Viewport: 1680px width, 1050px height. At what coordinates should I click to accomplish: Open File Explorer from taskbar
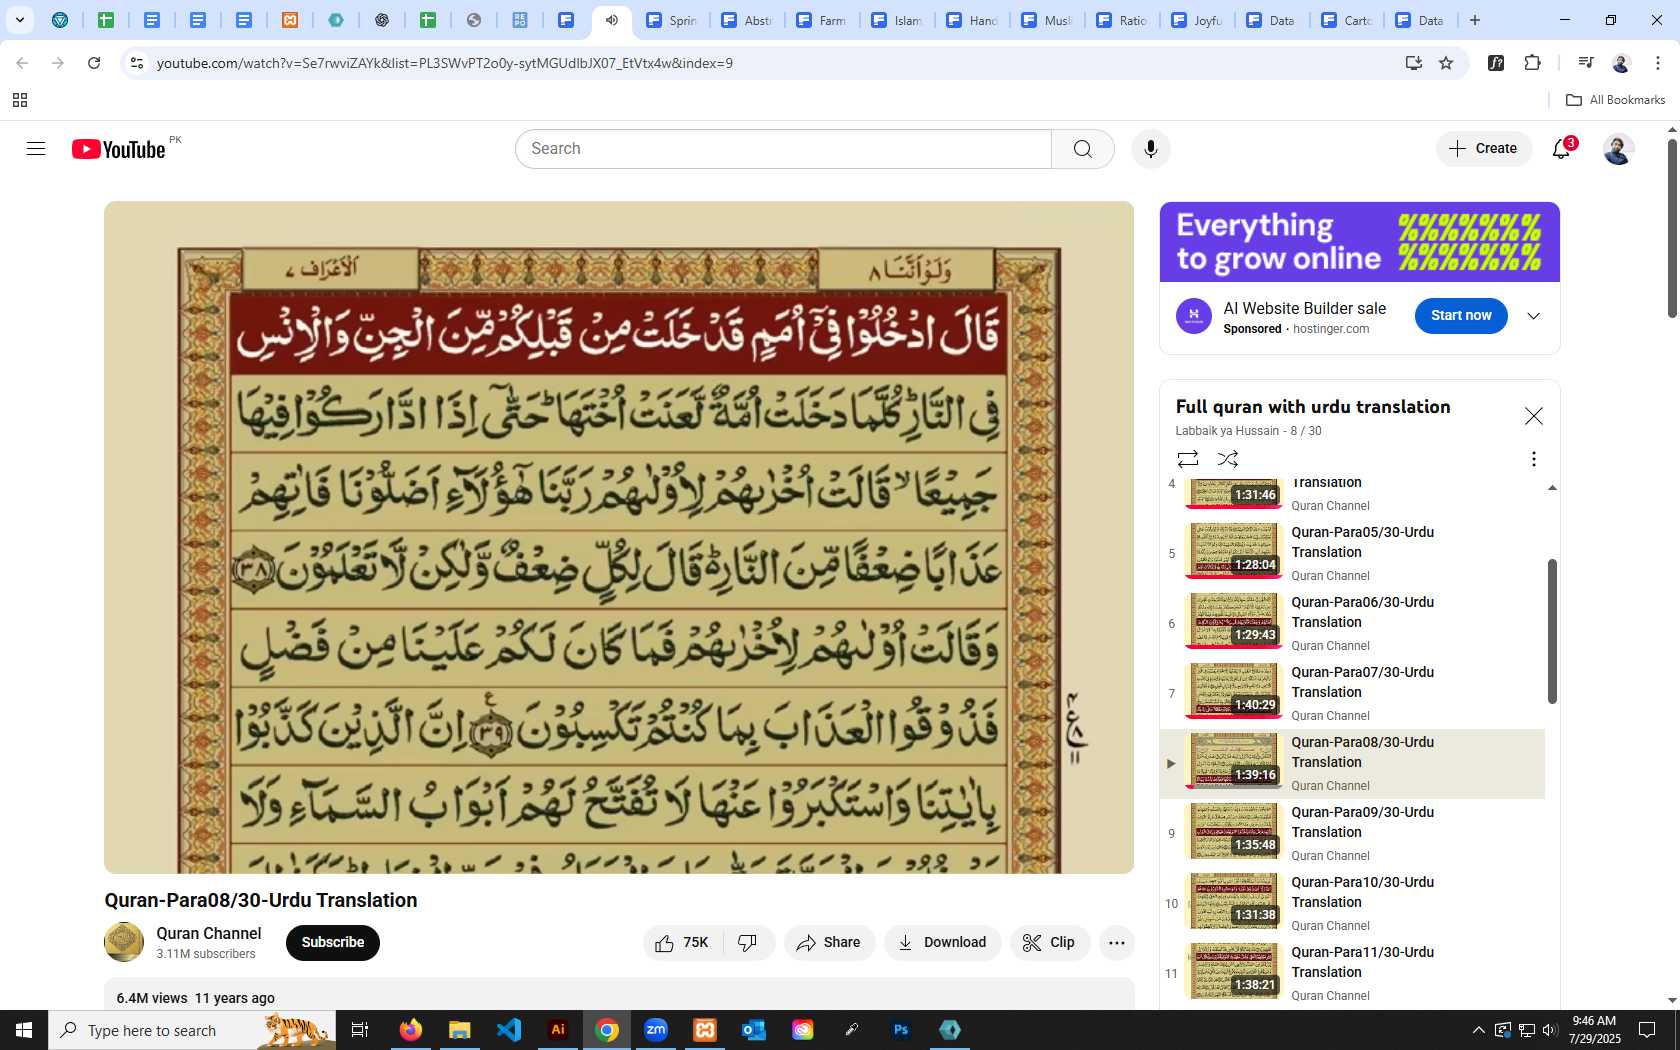tap(459, 1030)
